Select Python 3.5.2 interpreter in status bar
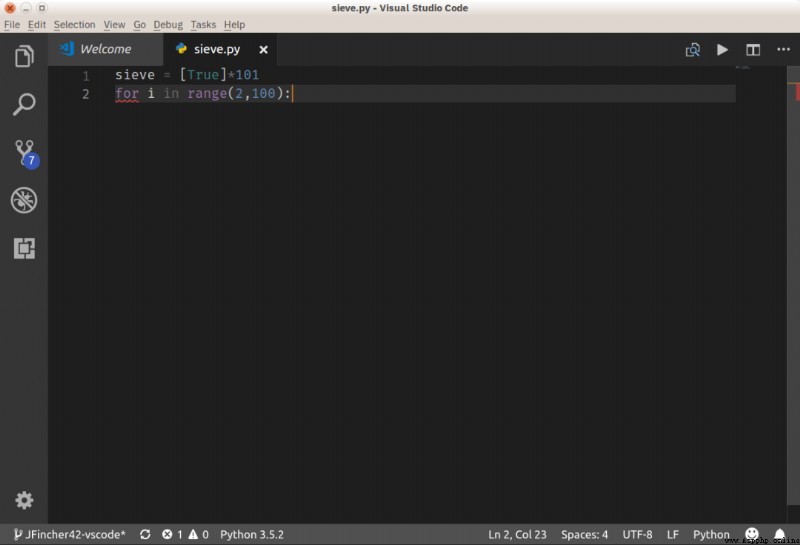This screenshot has width=800, height=545. 252,534
